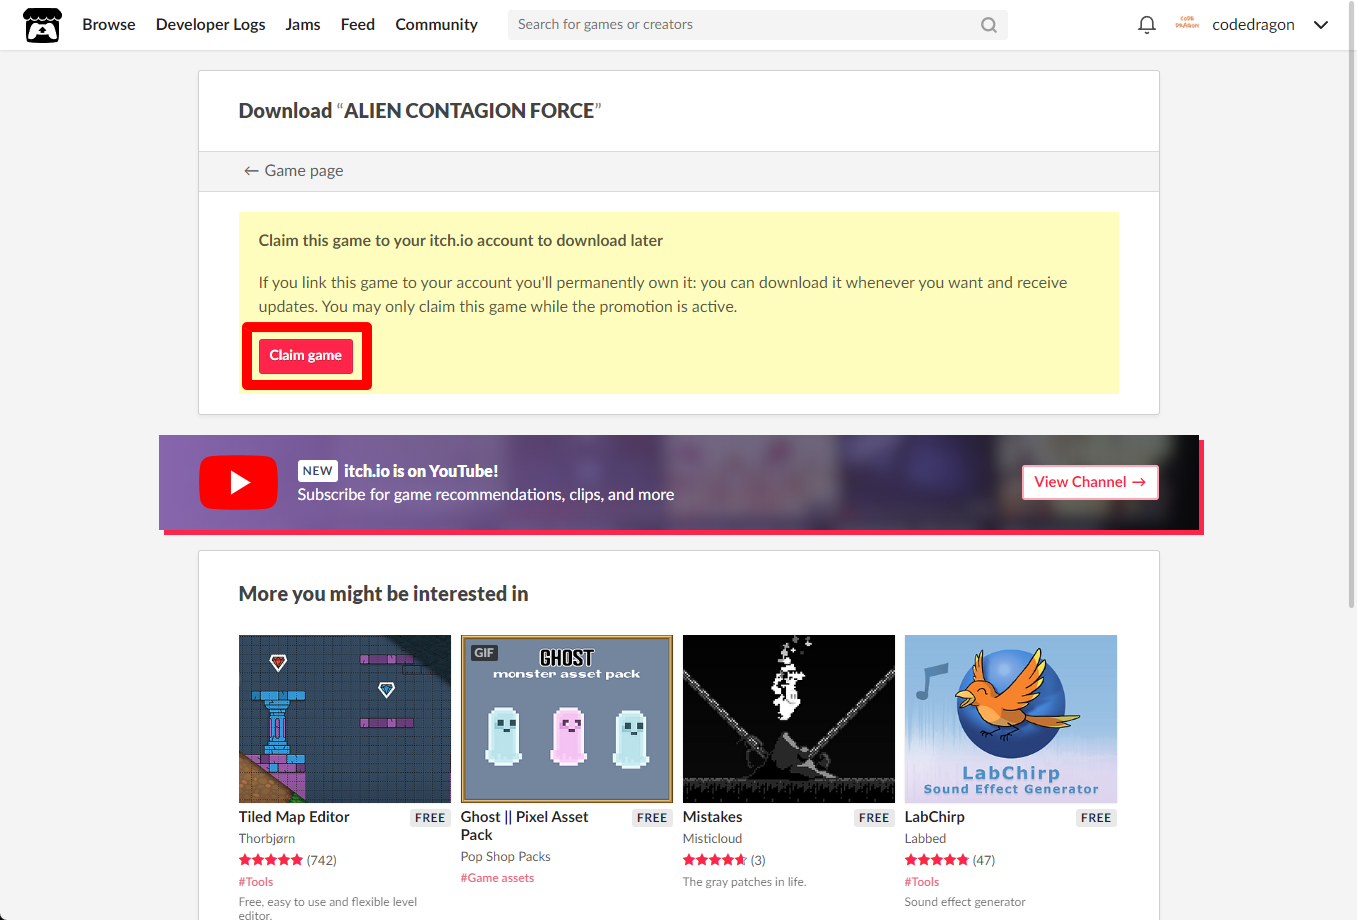The height and width of the screenshot is (920, 1357).
Task: Click the Claim game button
Action: pos(306,356)
